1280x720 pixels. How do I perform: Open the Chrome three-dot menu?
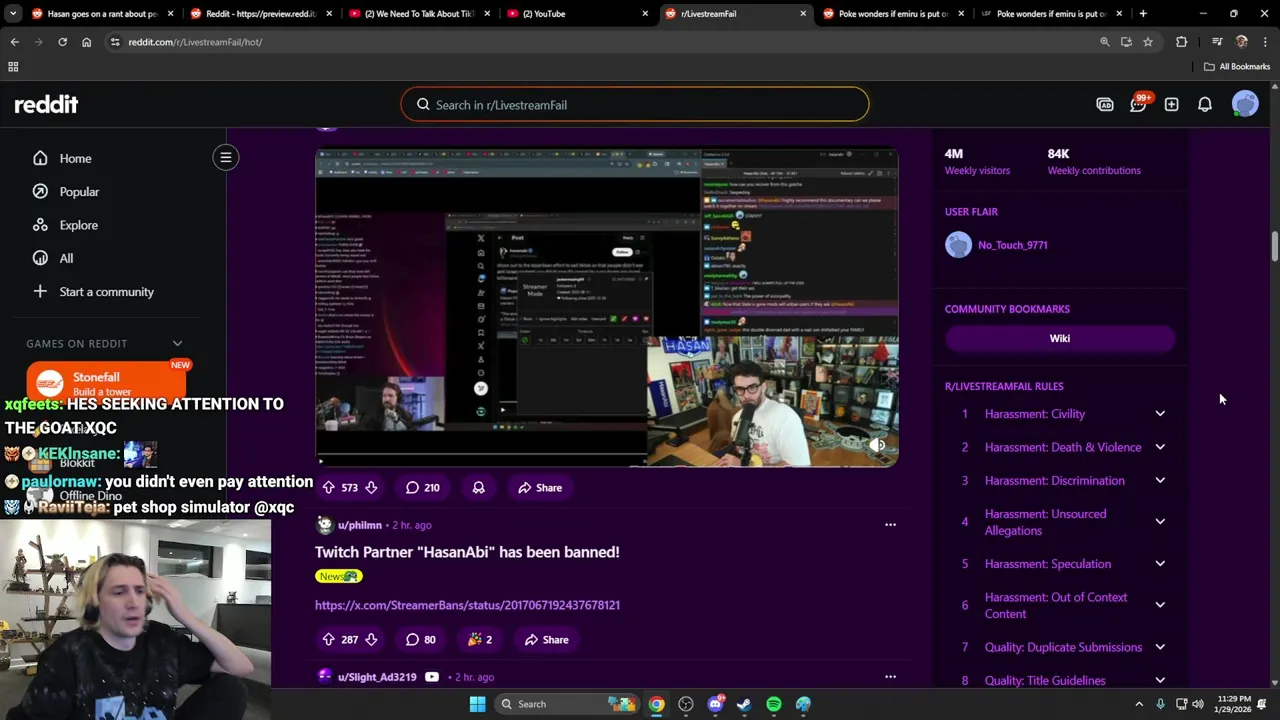(1265, 42)
